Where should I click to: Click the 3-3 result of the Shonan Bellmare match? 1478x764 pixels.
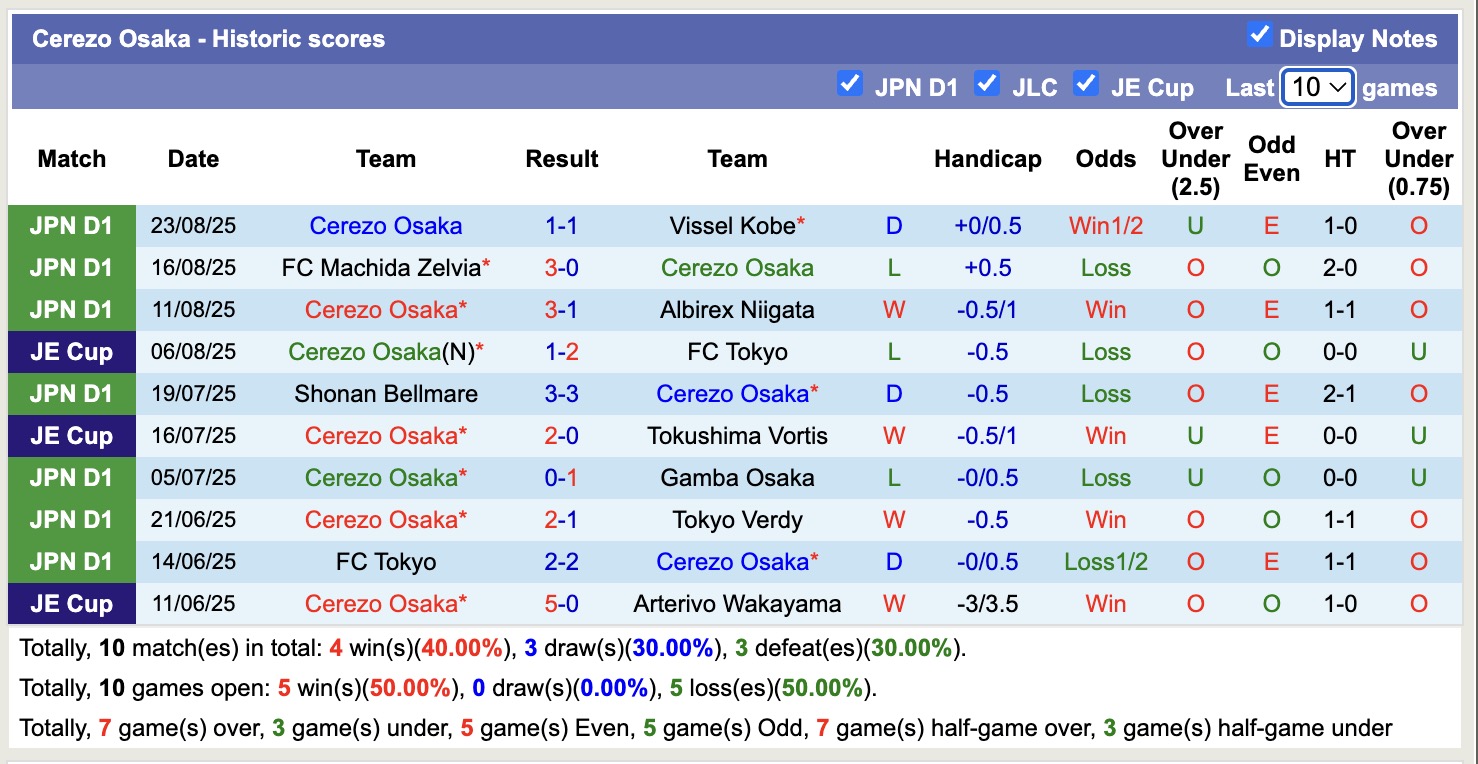(x=561, y=394)
